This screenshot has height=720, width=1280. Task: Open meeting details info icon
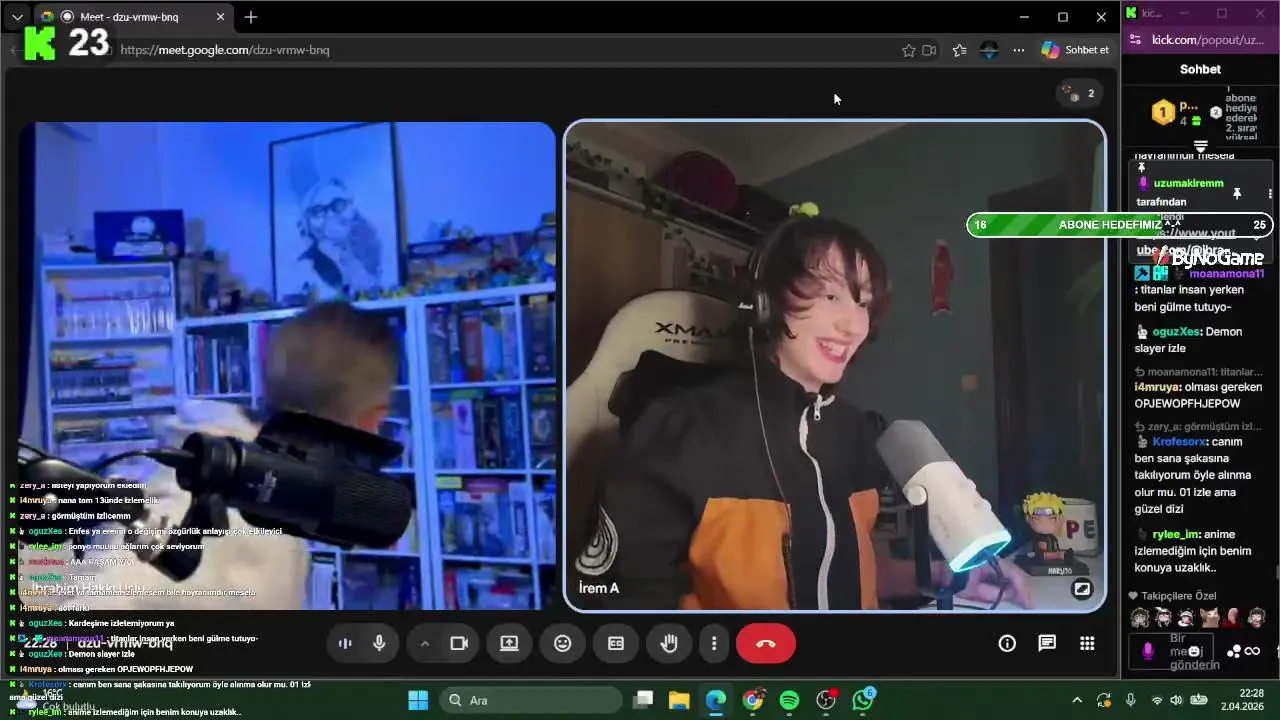coord(1007,643)
